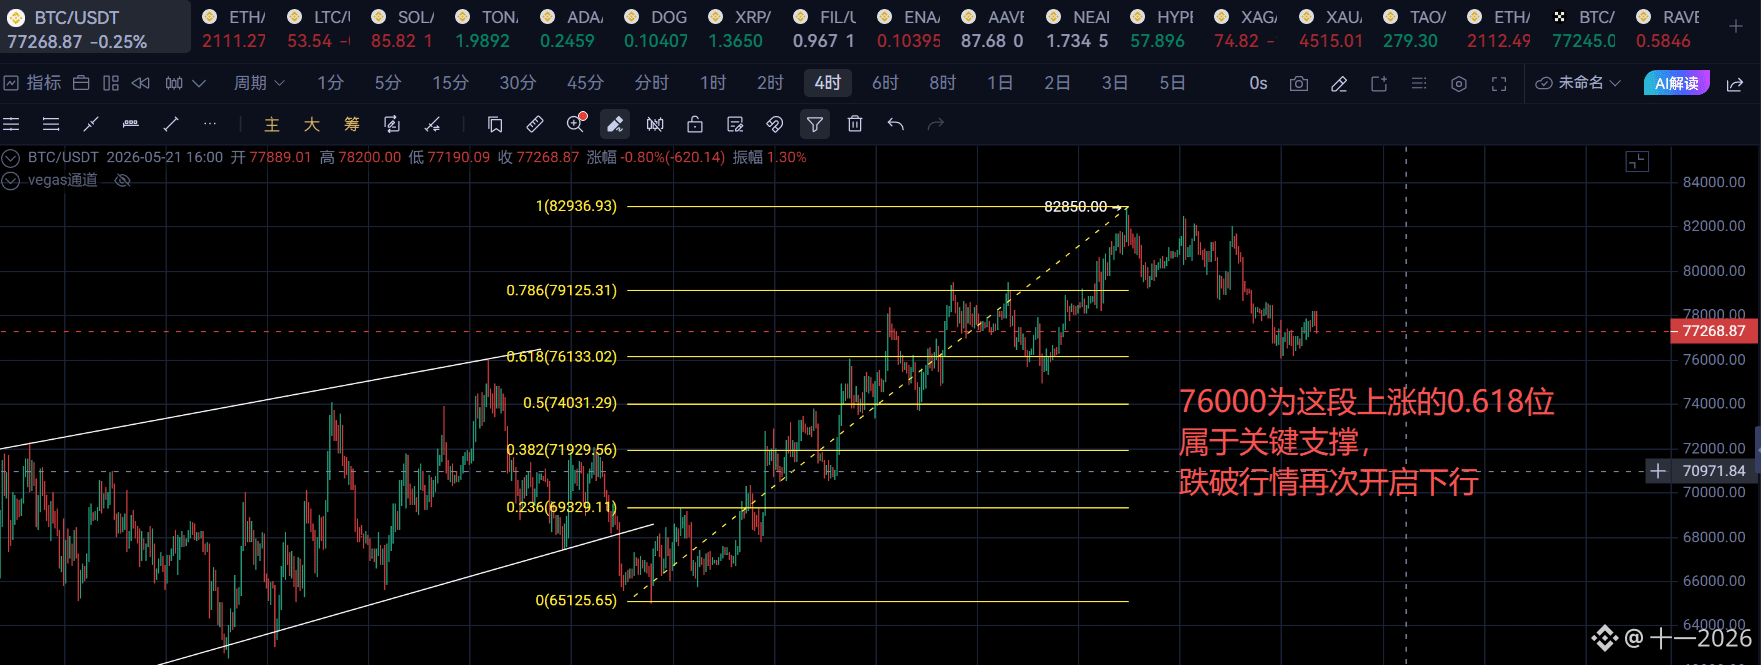
Task: Select the arrow line drawing tool
Action: click(x=171, y=124)
